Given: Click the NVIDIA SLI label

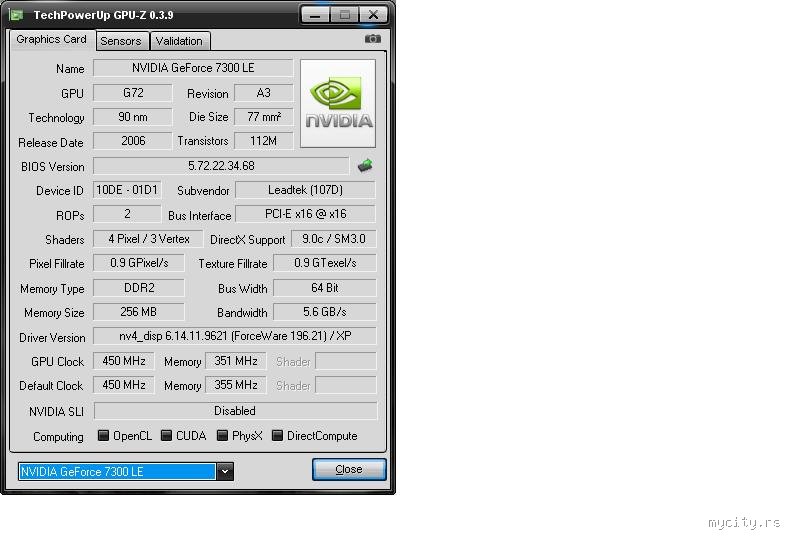Looking at the screenshot, I should 56,412.
